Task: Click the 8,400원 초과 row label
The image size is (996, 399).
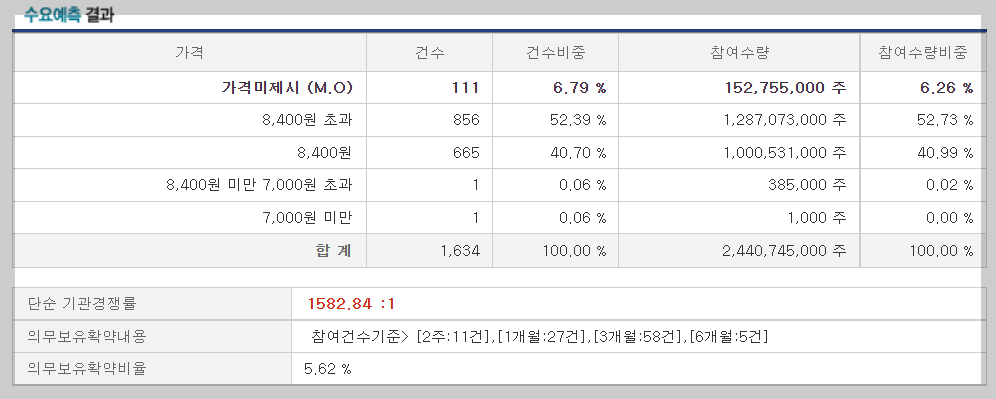Action: tap(307, 120)
